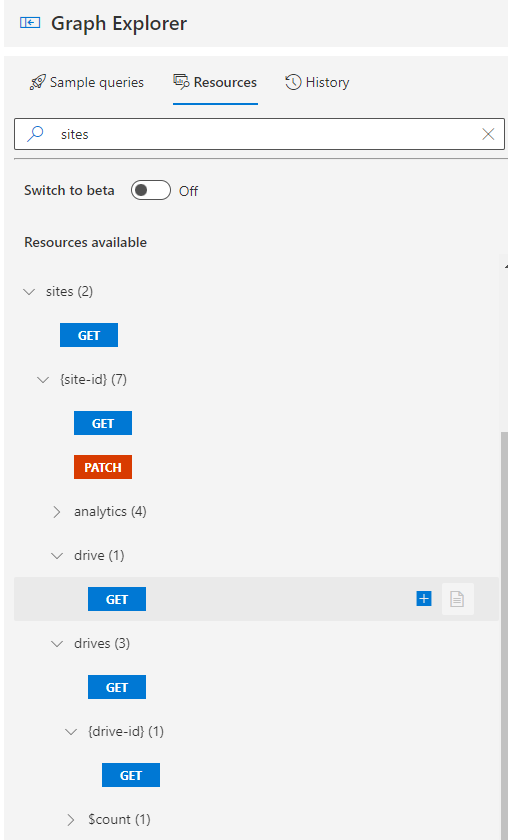The width and height of the screenshot is (508, 840).
Task: Switch to the History tab
Action: point(317,82)
